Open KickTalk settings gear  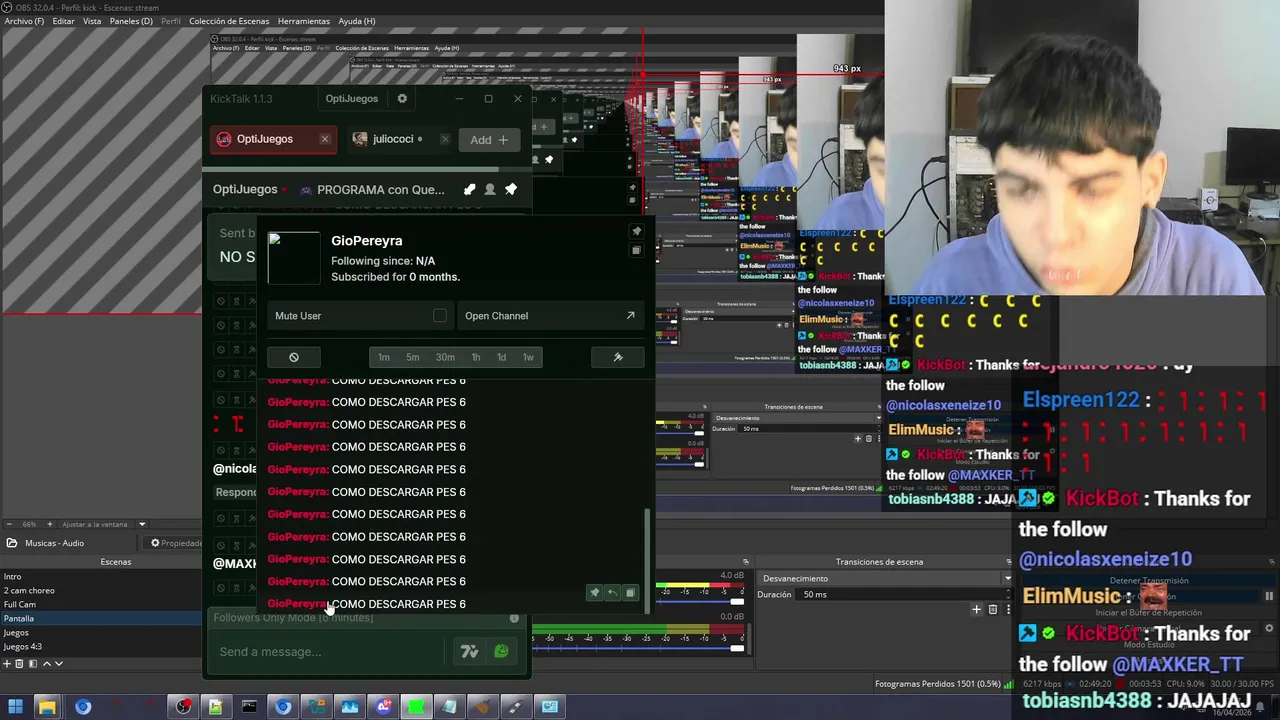402,99
